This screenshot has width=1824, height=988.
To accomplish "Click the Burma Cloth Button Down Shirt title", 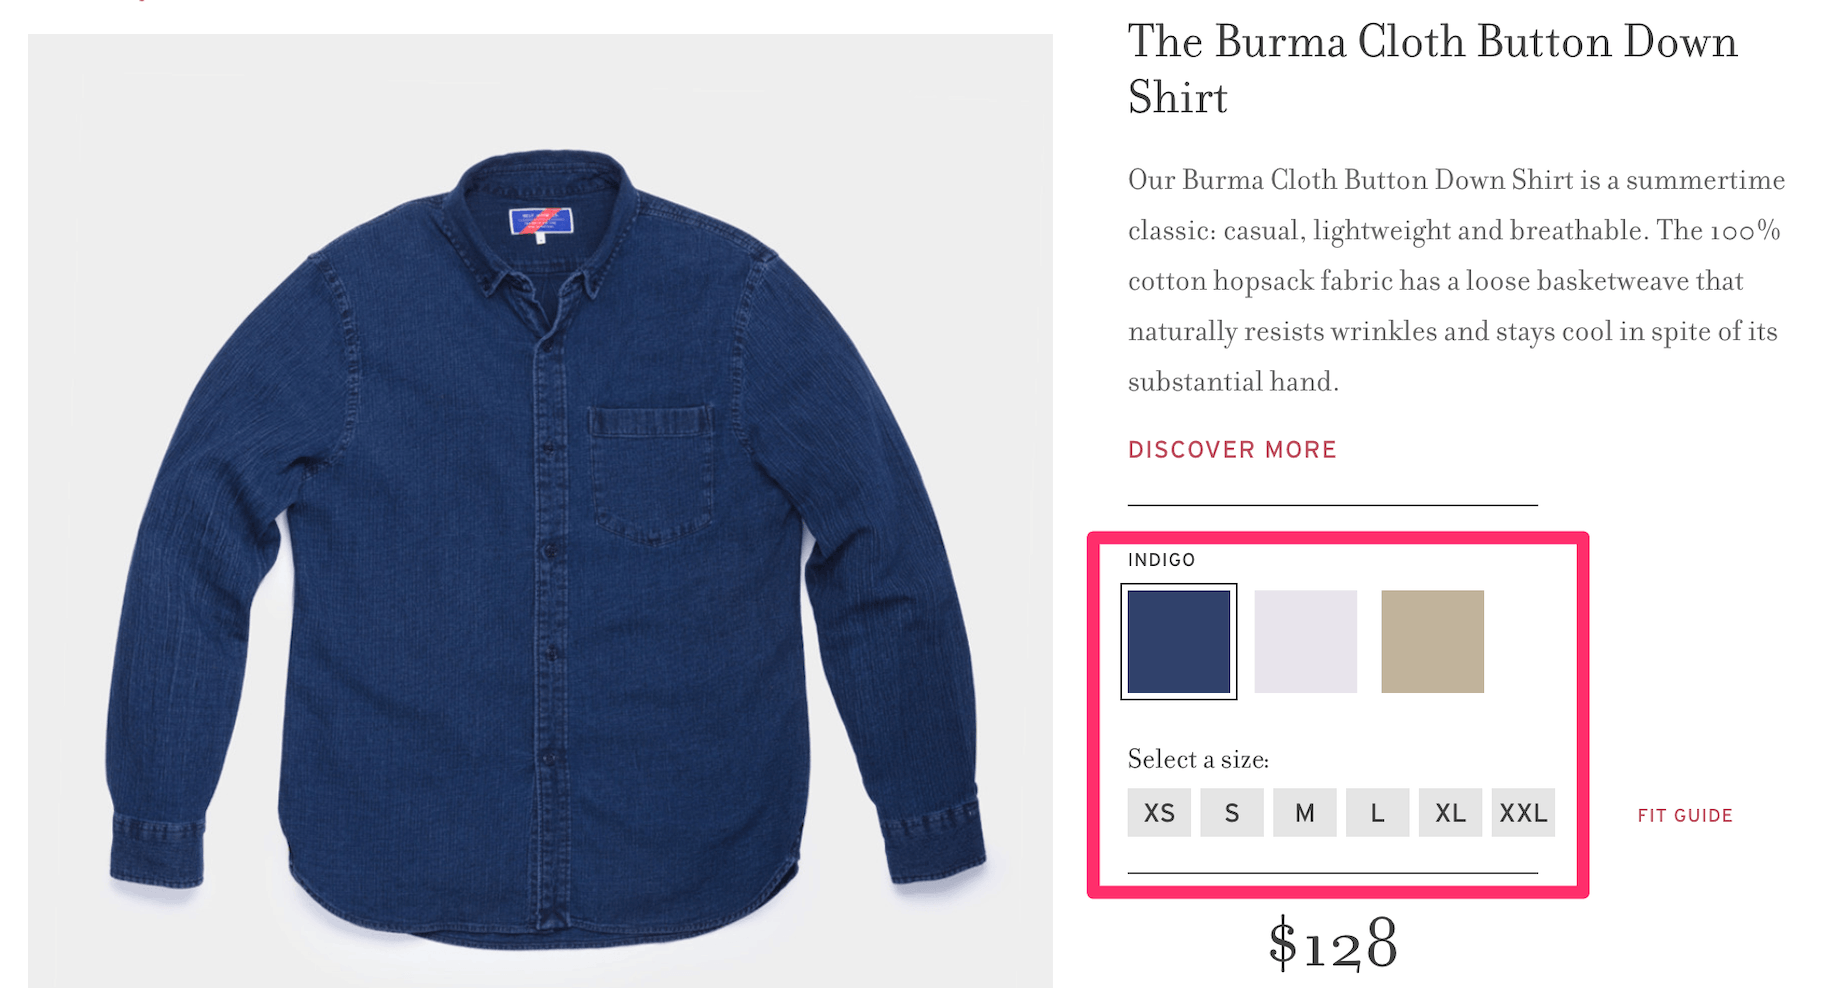I will tap(1433, 69).
